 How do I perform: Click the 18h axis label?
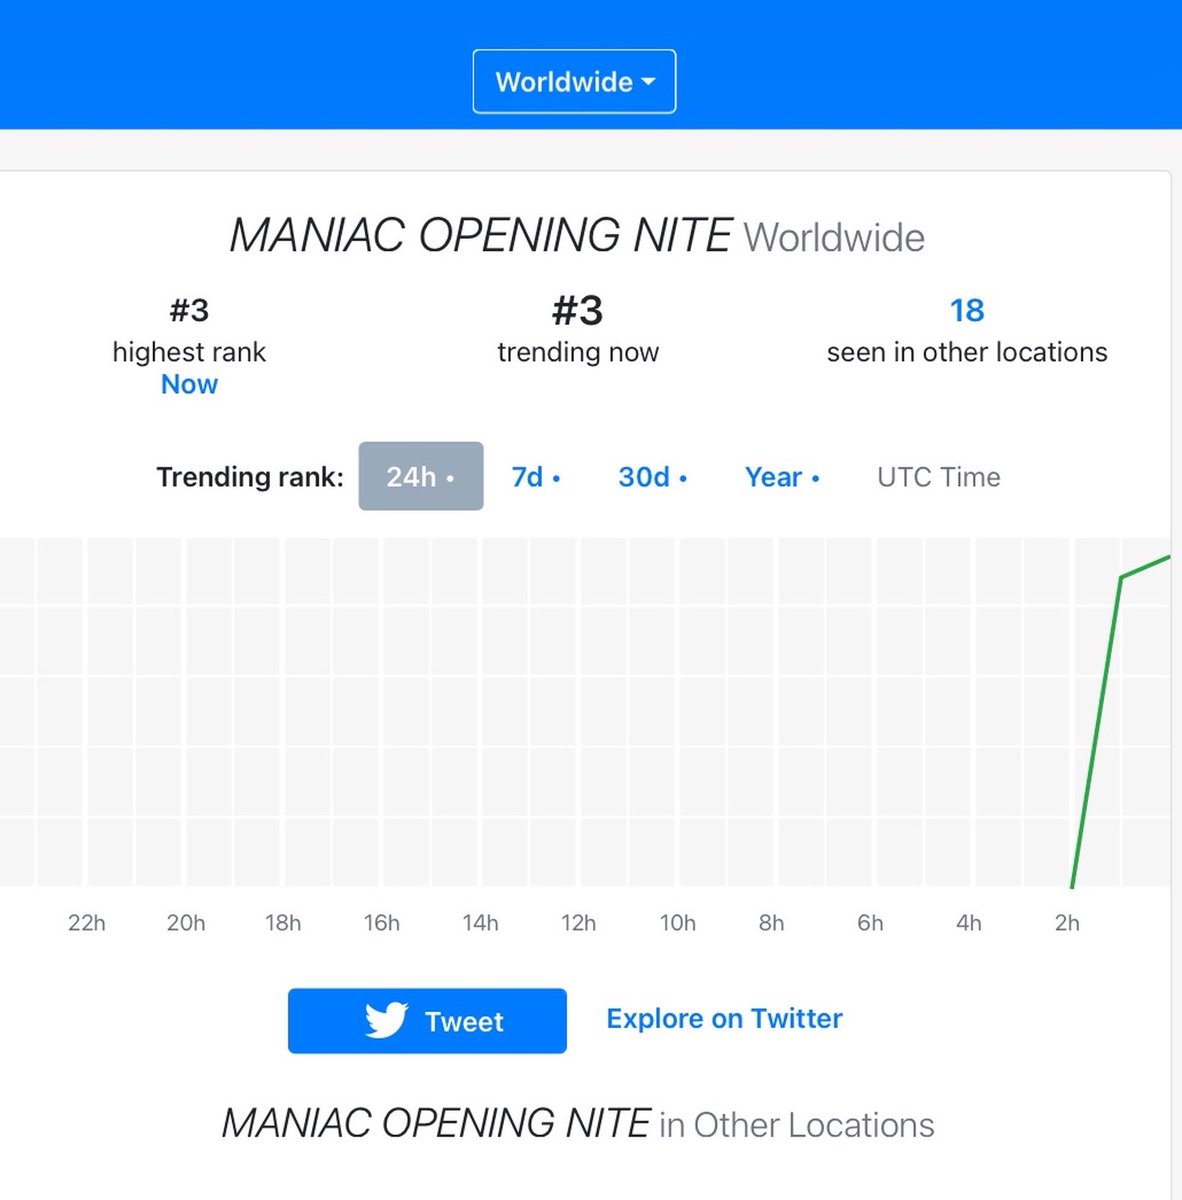click(x=283, y=923)
